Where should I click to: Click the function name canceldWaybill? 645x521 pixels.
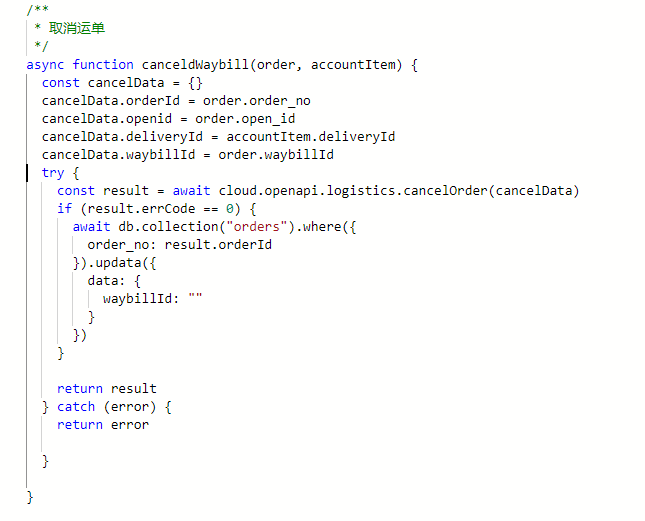[x=195, y=65]
